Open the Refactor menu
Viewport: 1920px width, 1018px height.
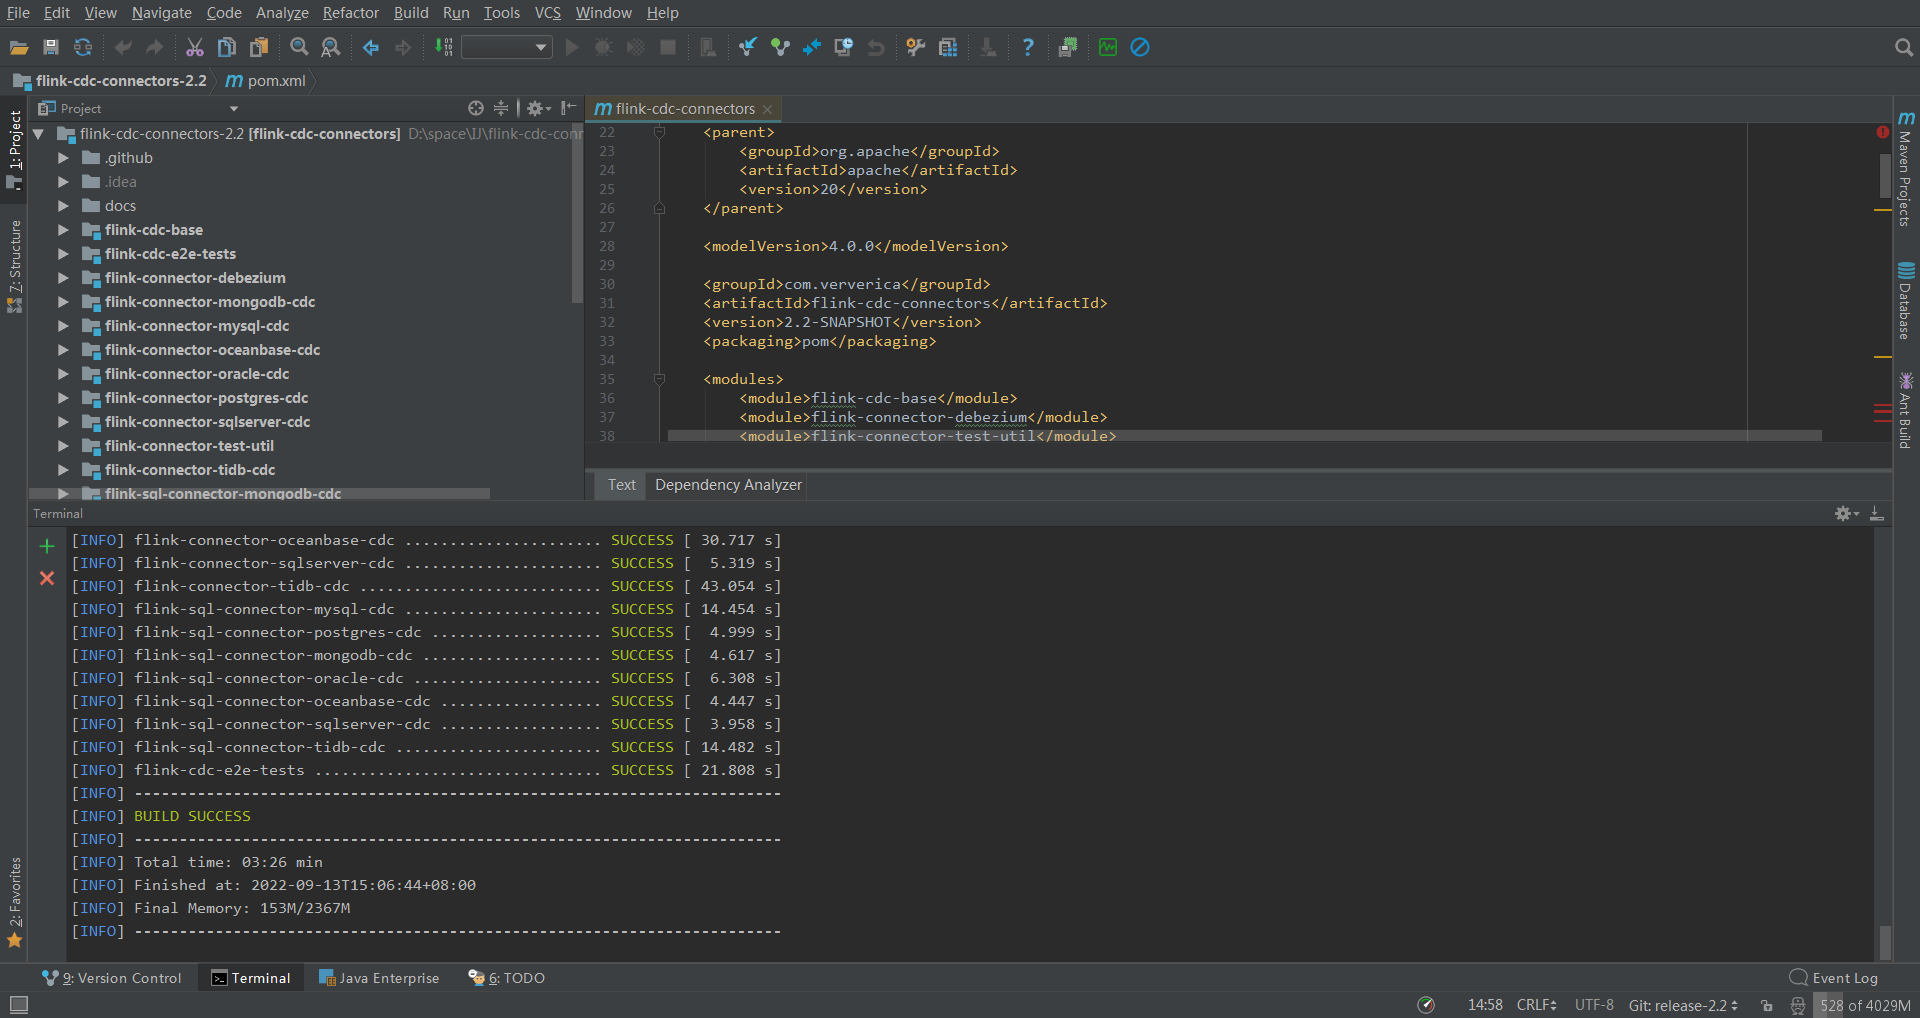(350, 13)
